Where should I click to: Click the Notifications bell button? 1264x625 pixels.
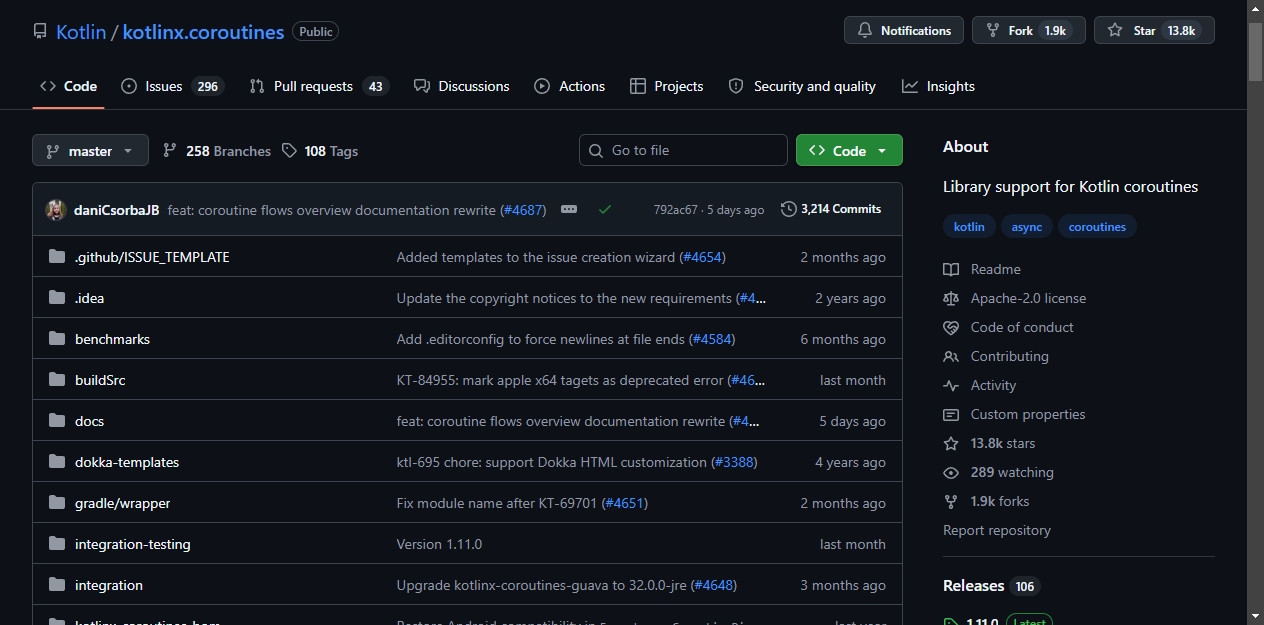[904, 30]
